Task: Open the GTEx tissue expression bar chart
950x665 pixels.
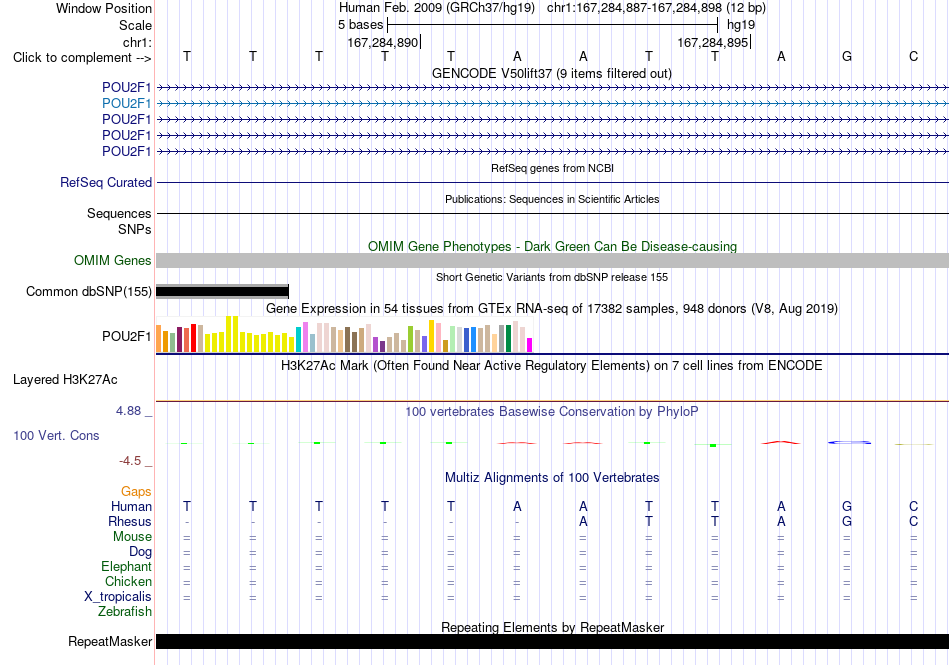Action: click(x=344, y=334)
